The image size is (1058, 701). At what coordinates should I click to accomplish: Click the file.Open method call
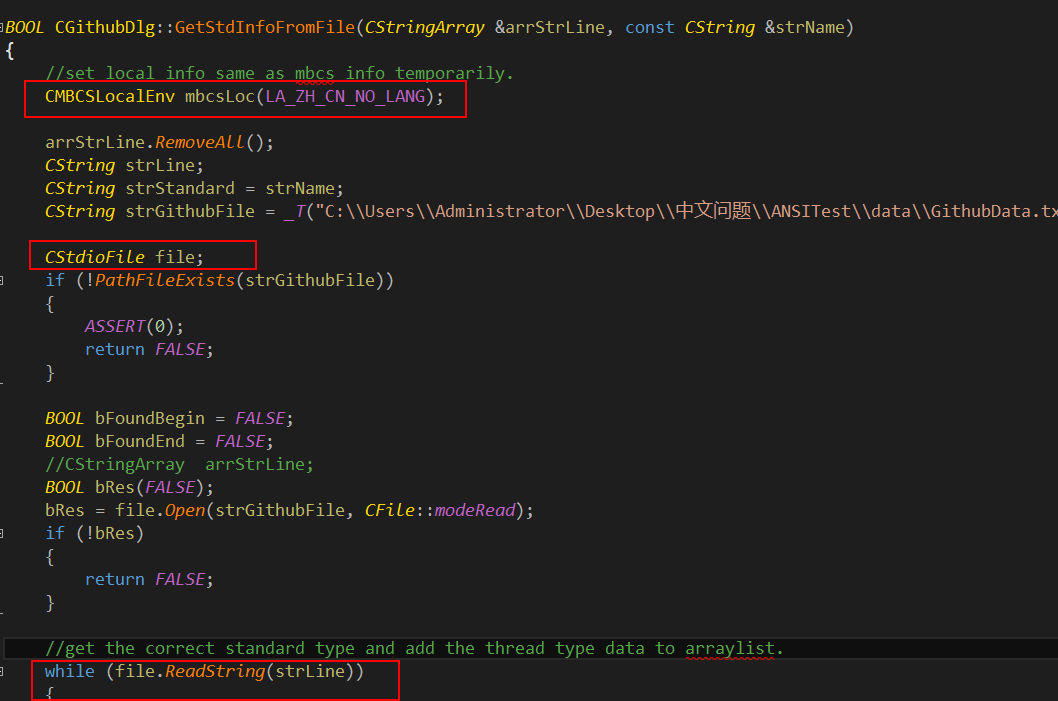(185, 510)
